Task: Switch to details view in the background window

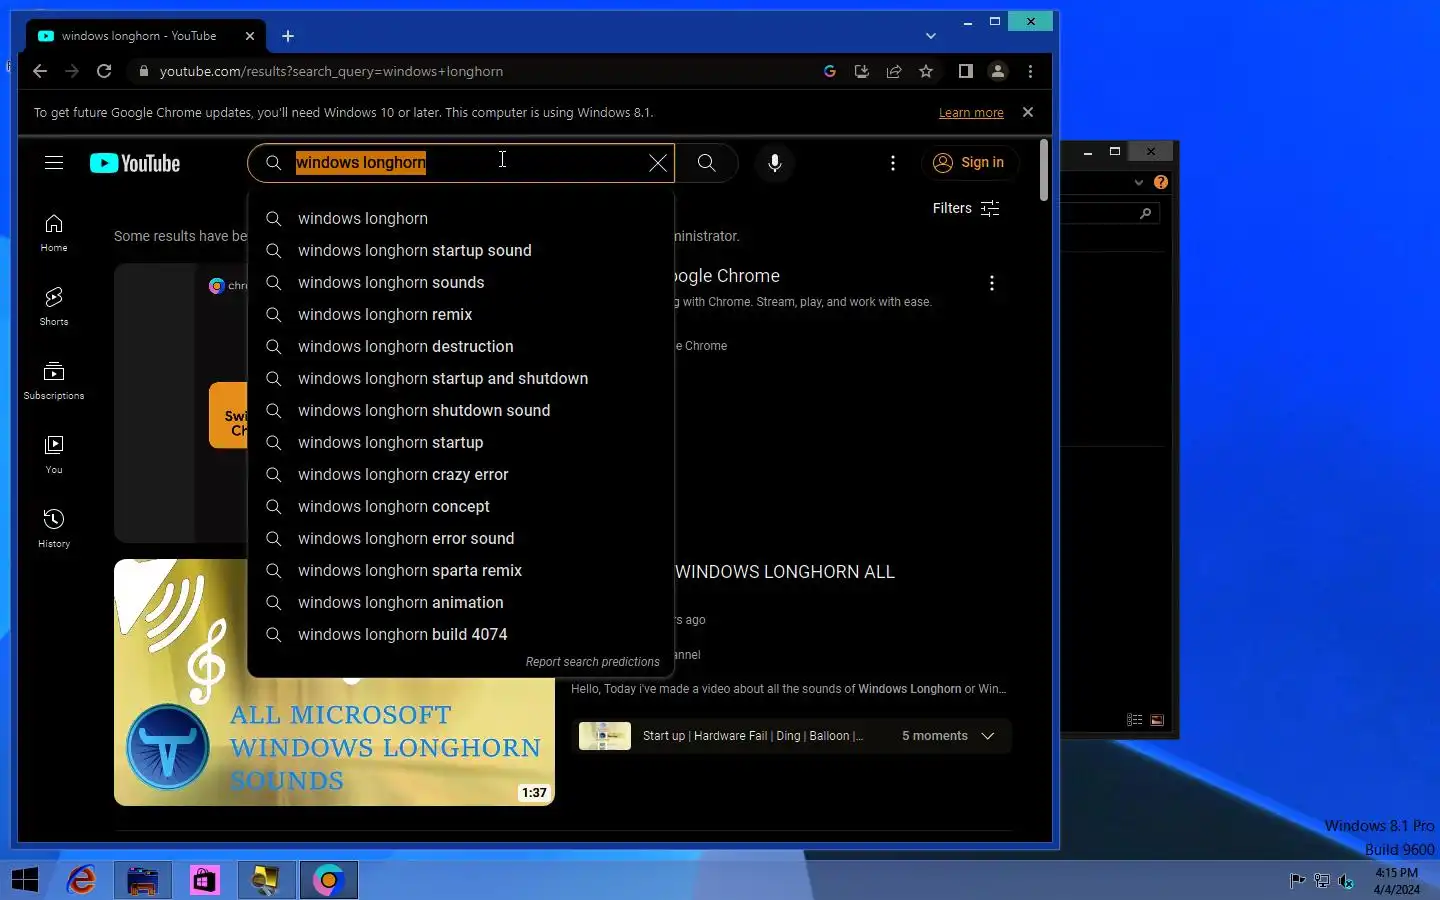Action: click(1134, 720)
